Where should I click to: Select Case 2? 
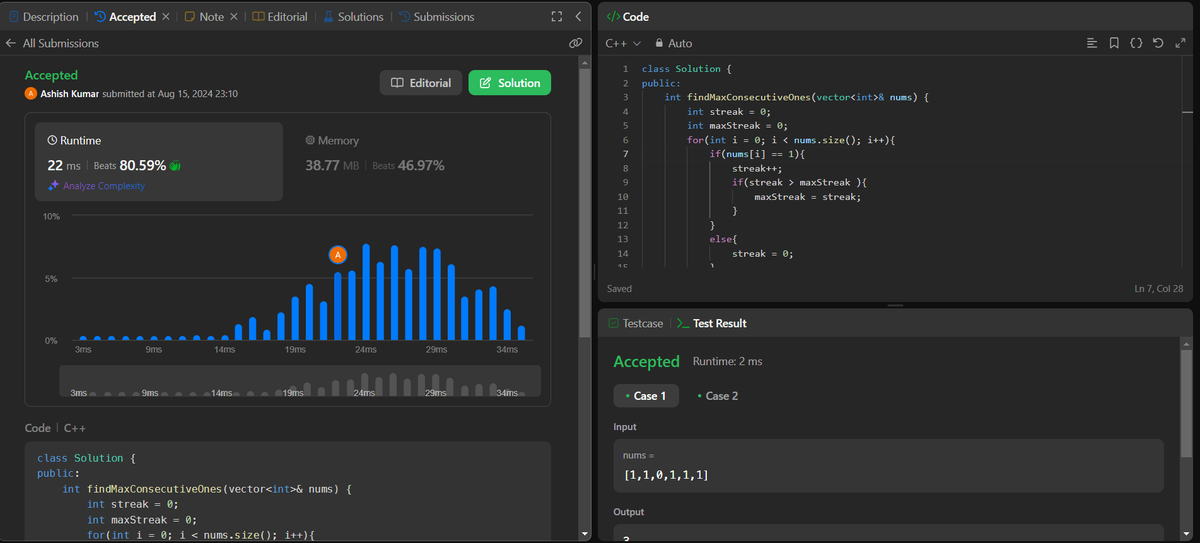click(717, 396)
